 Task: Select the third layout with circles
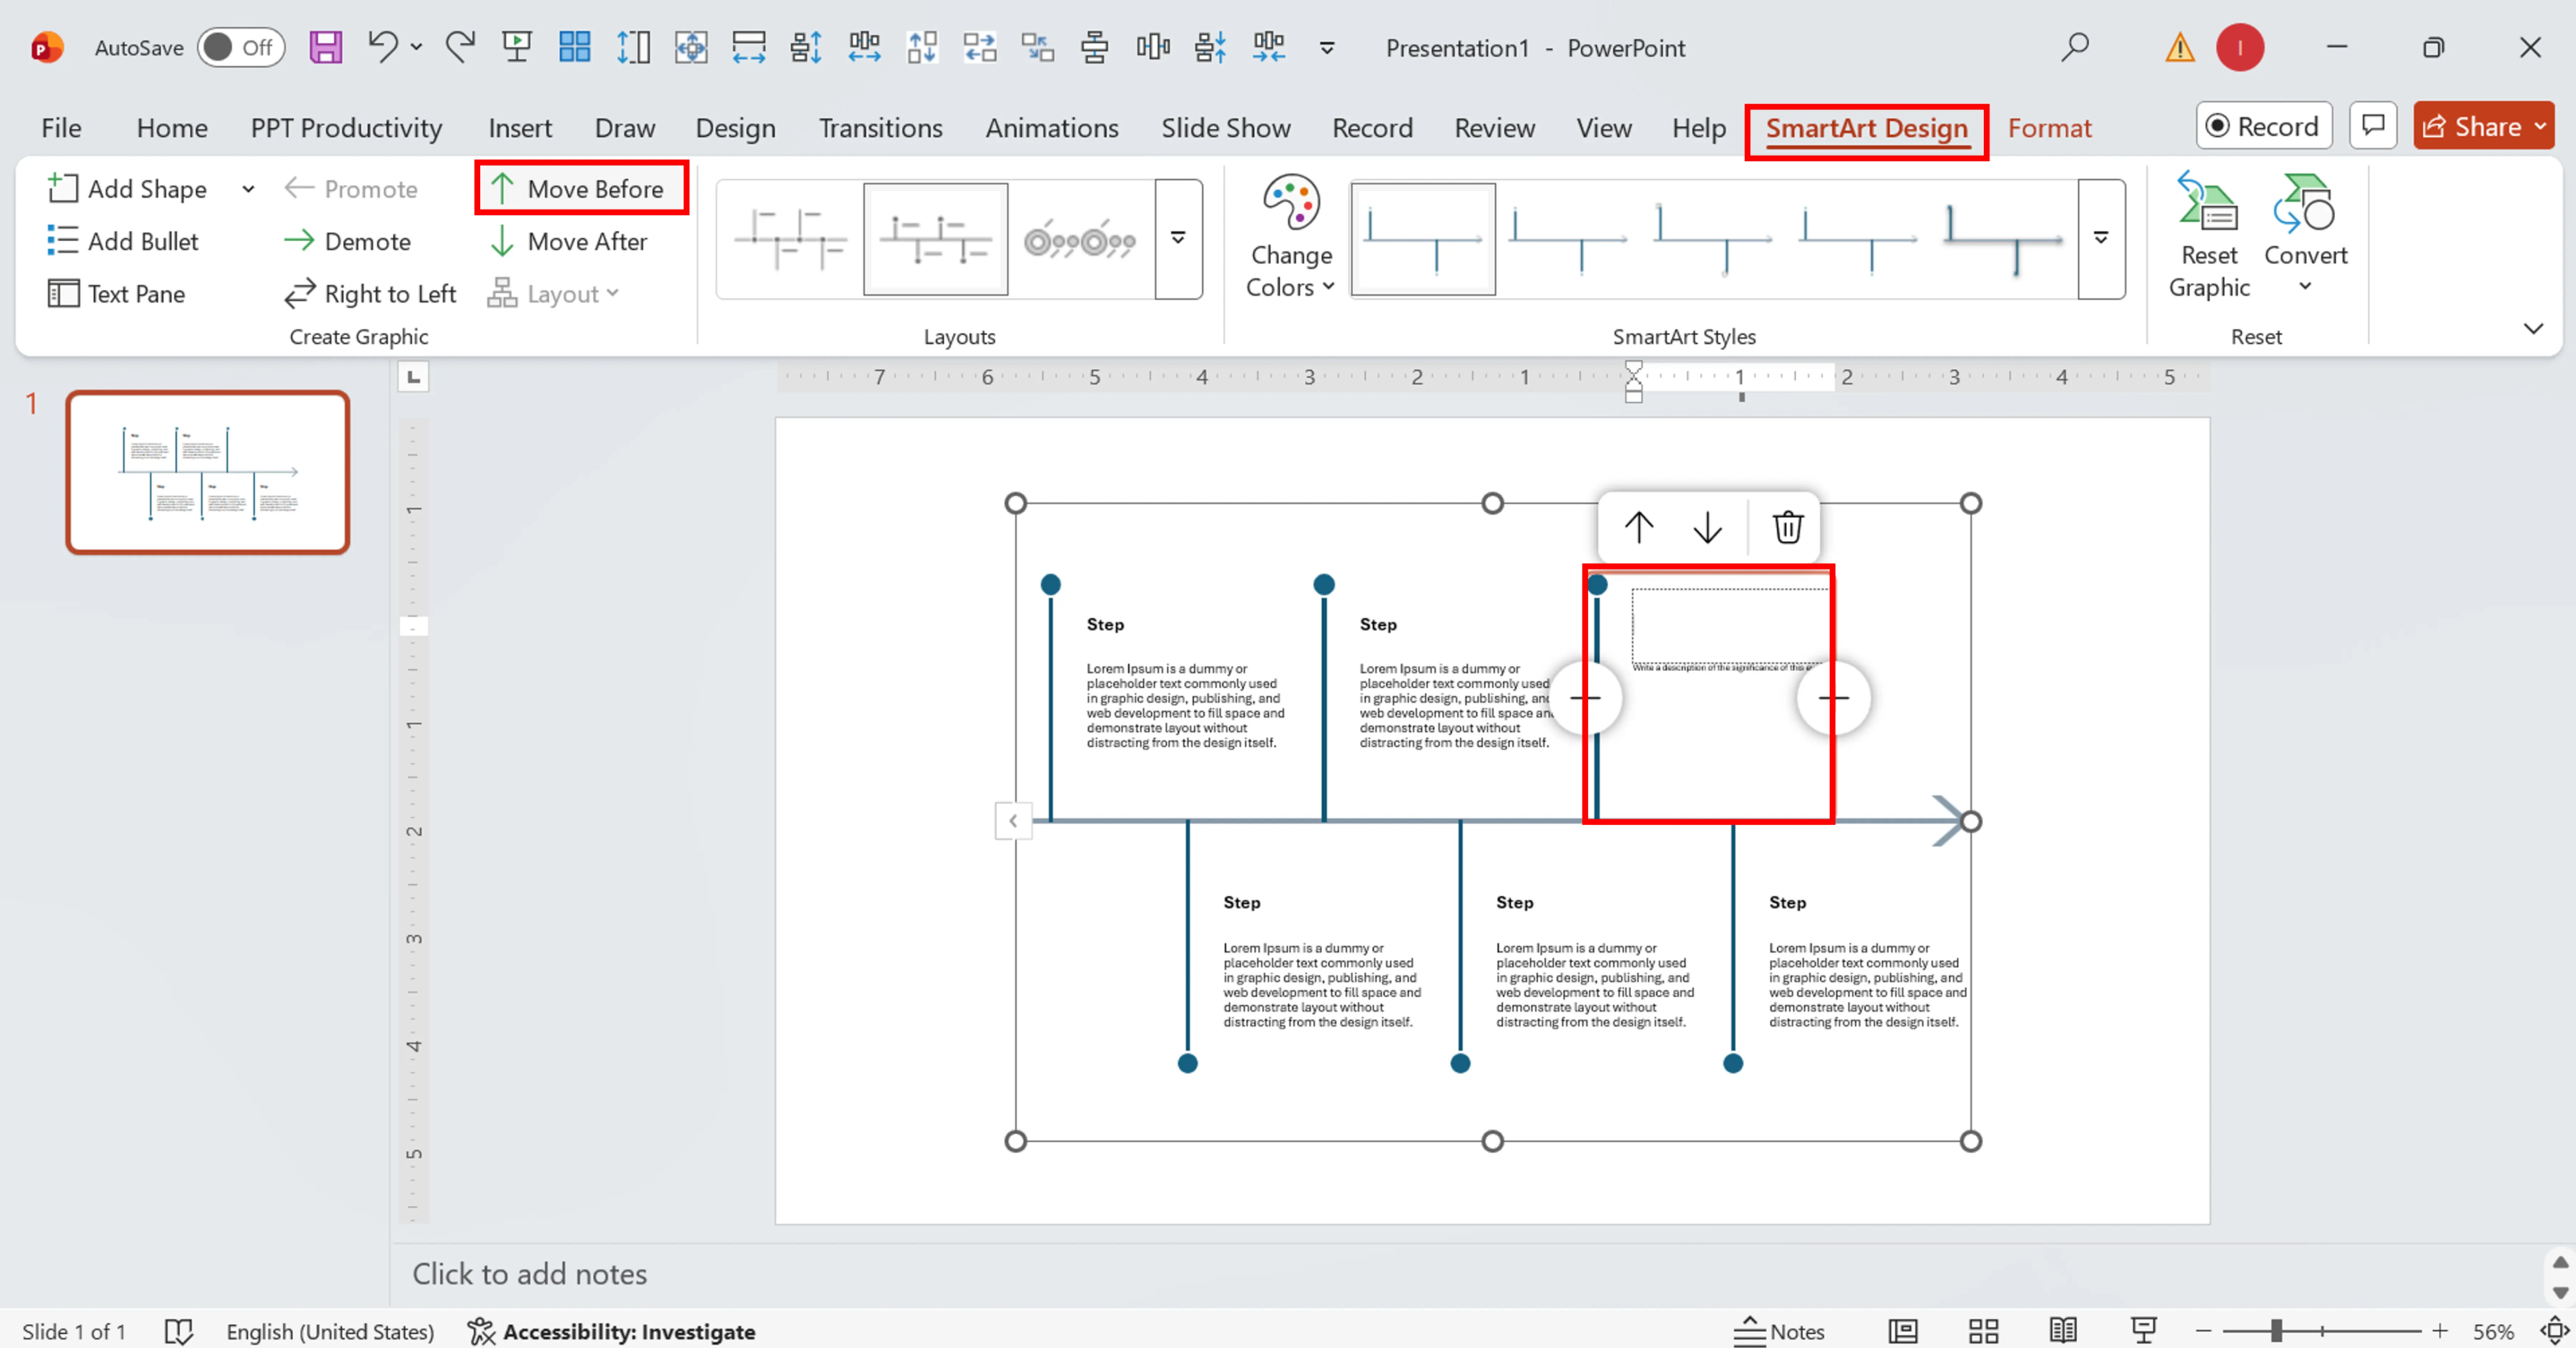tap(1080, 239)
